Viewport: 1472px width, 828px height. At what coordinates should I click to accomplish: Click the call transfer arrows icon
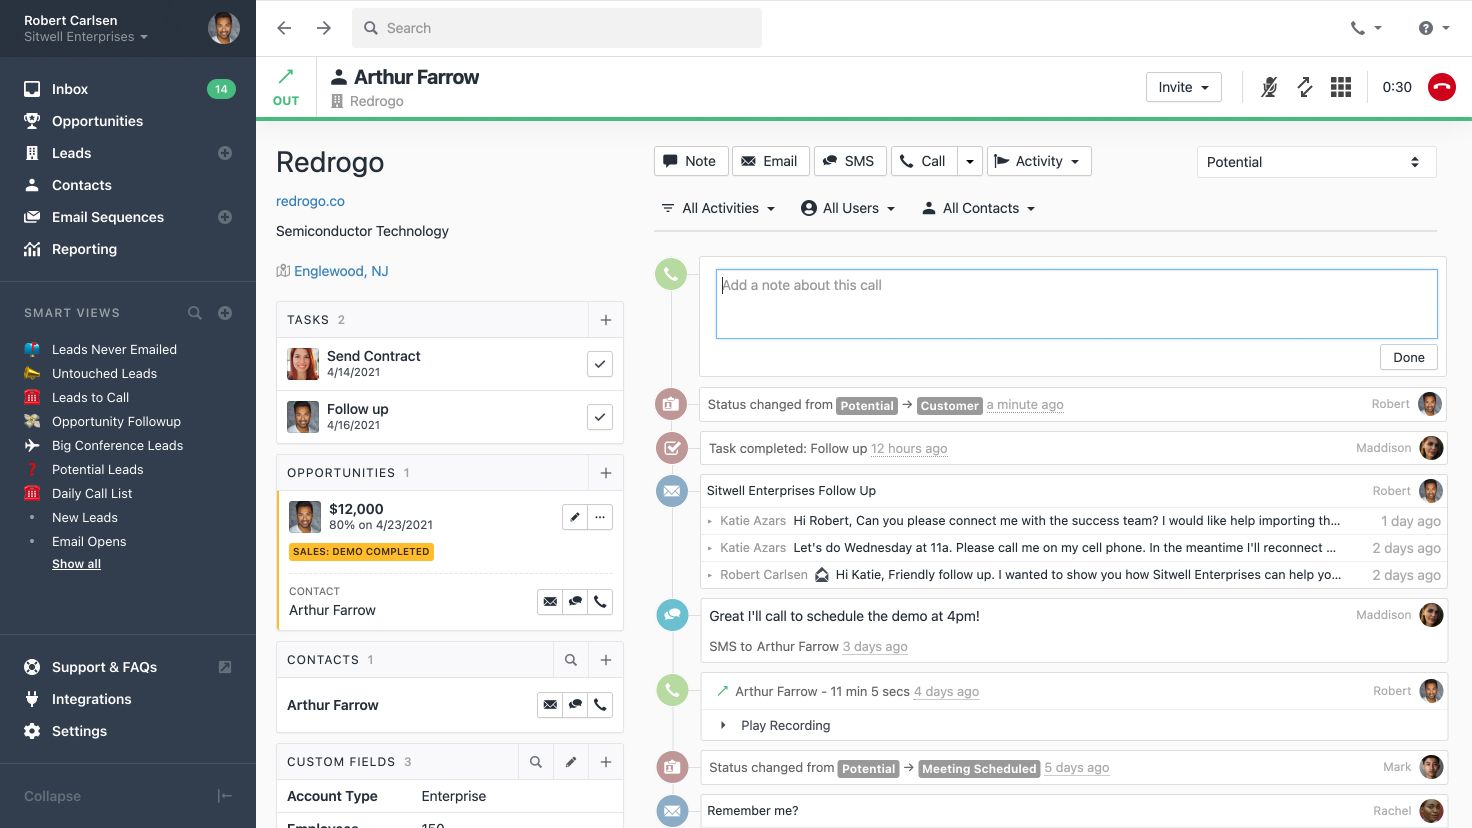(x=1304, y=87)
